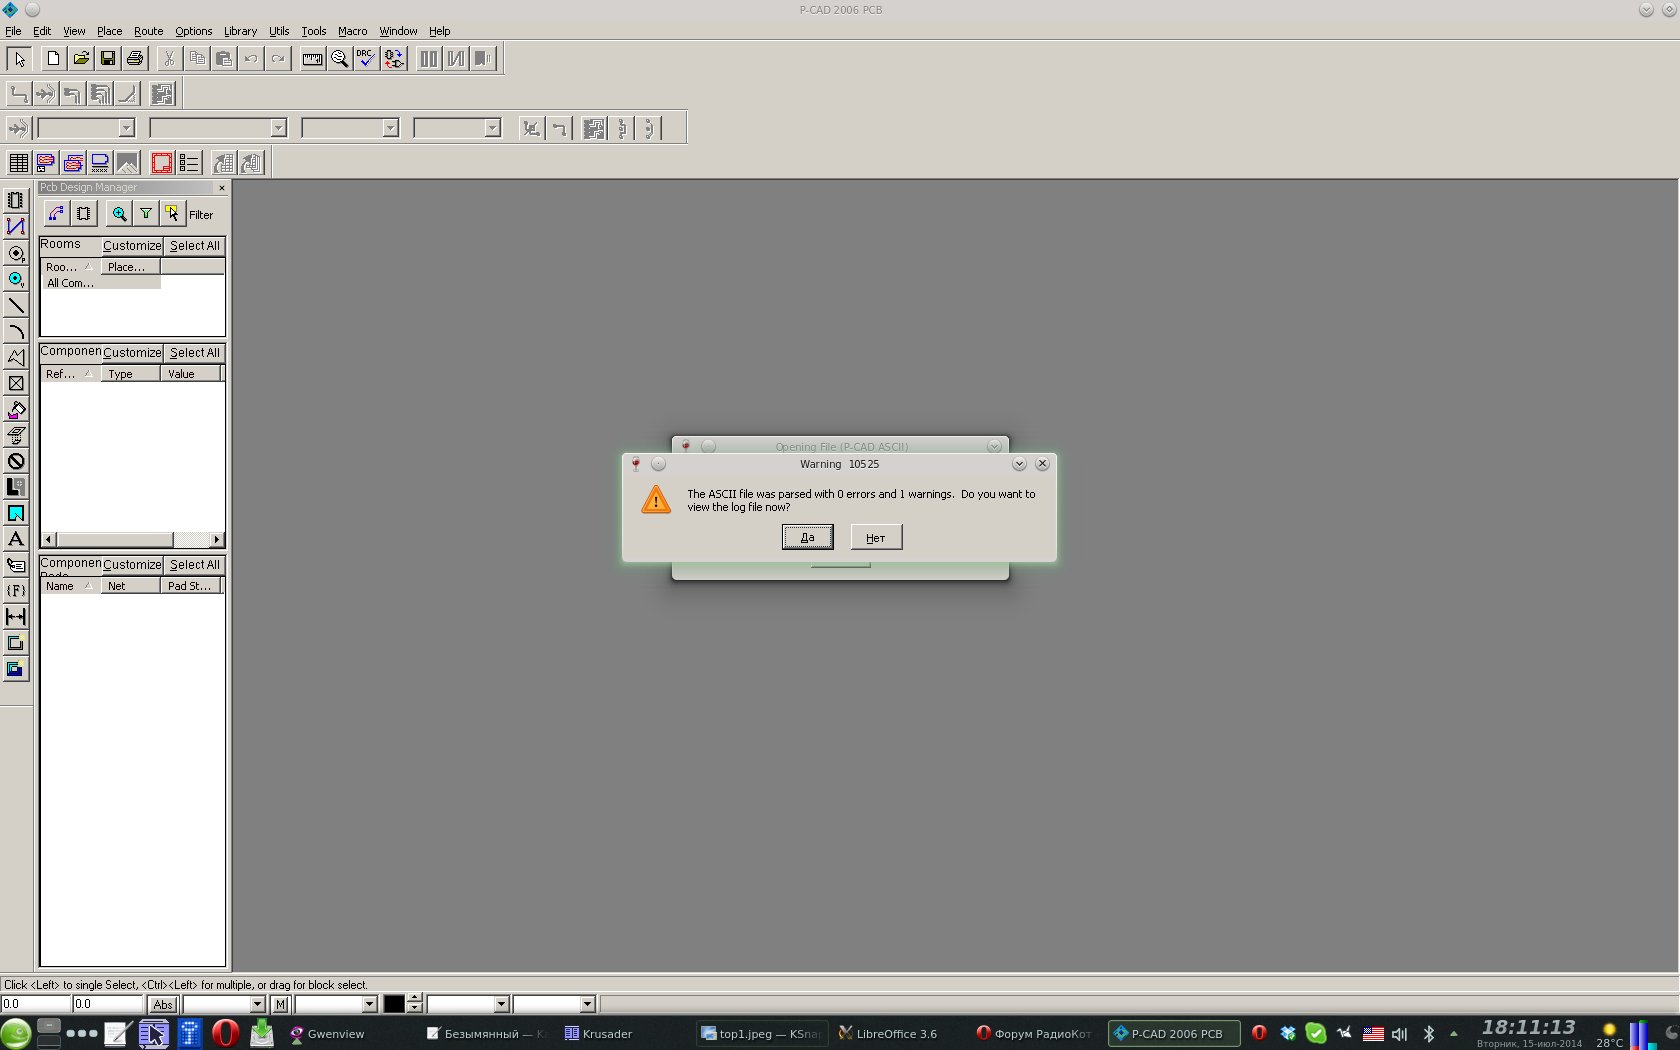Viewport: 1680px width, 1050px height.
Task: Select the Place Arc tool
Action: [16, 331]
